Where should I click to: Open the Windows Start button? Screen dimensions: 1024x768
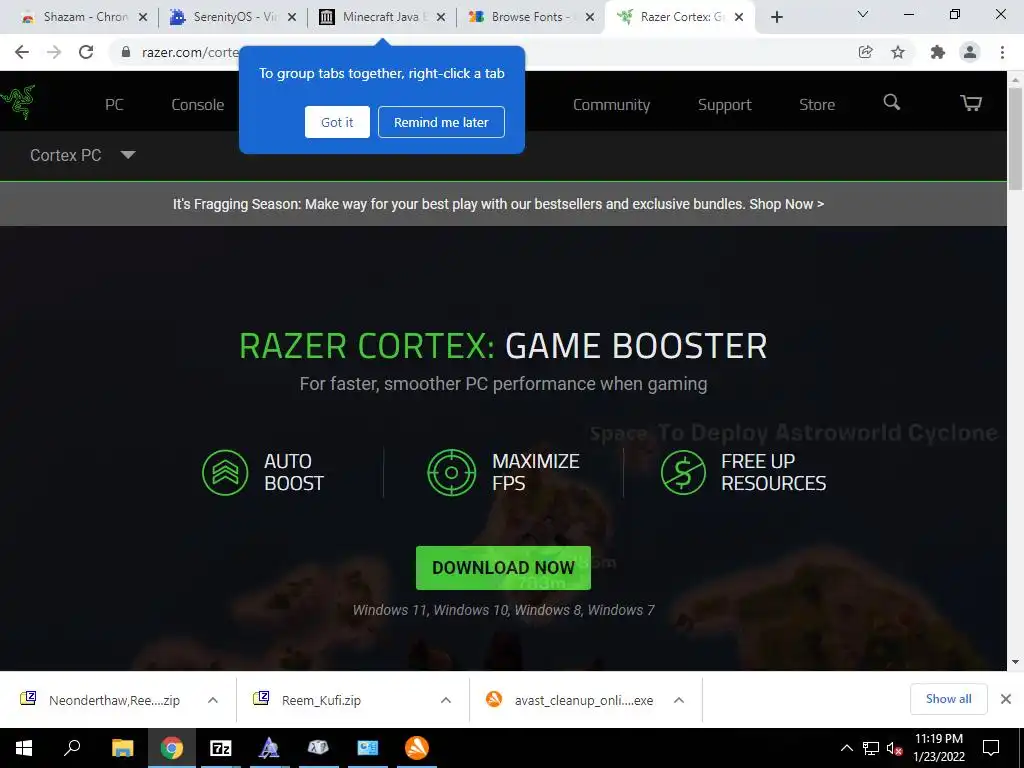click(x=24, y=748)
